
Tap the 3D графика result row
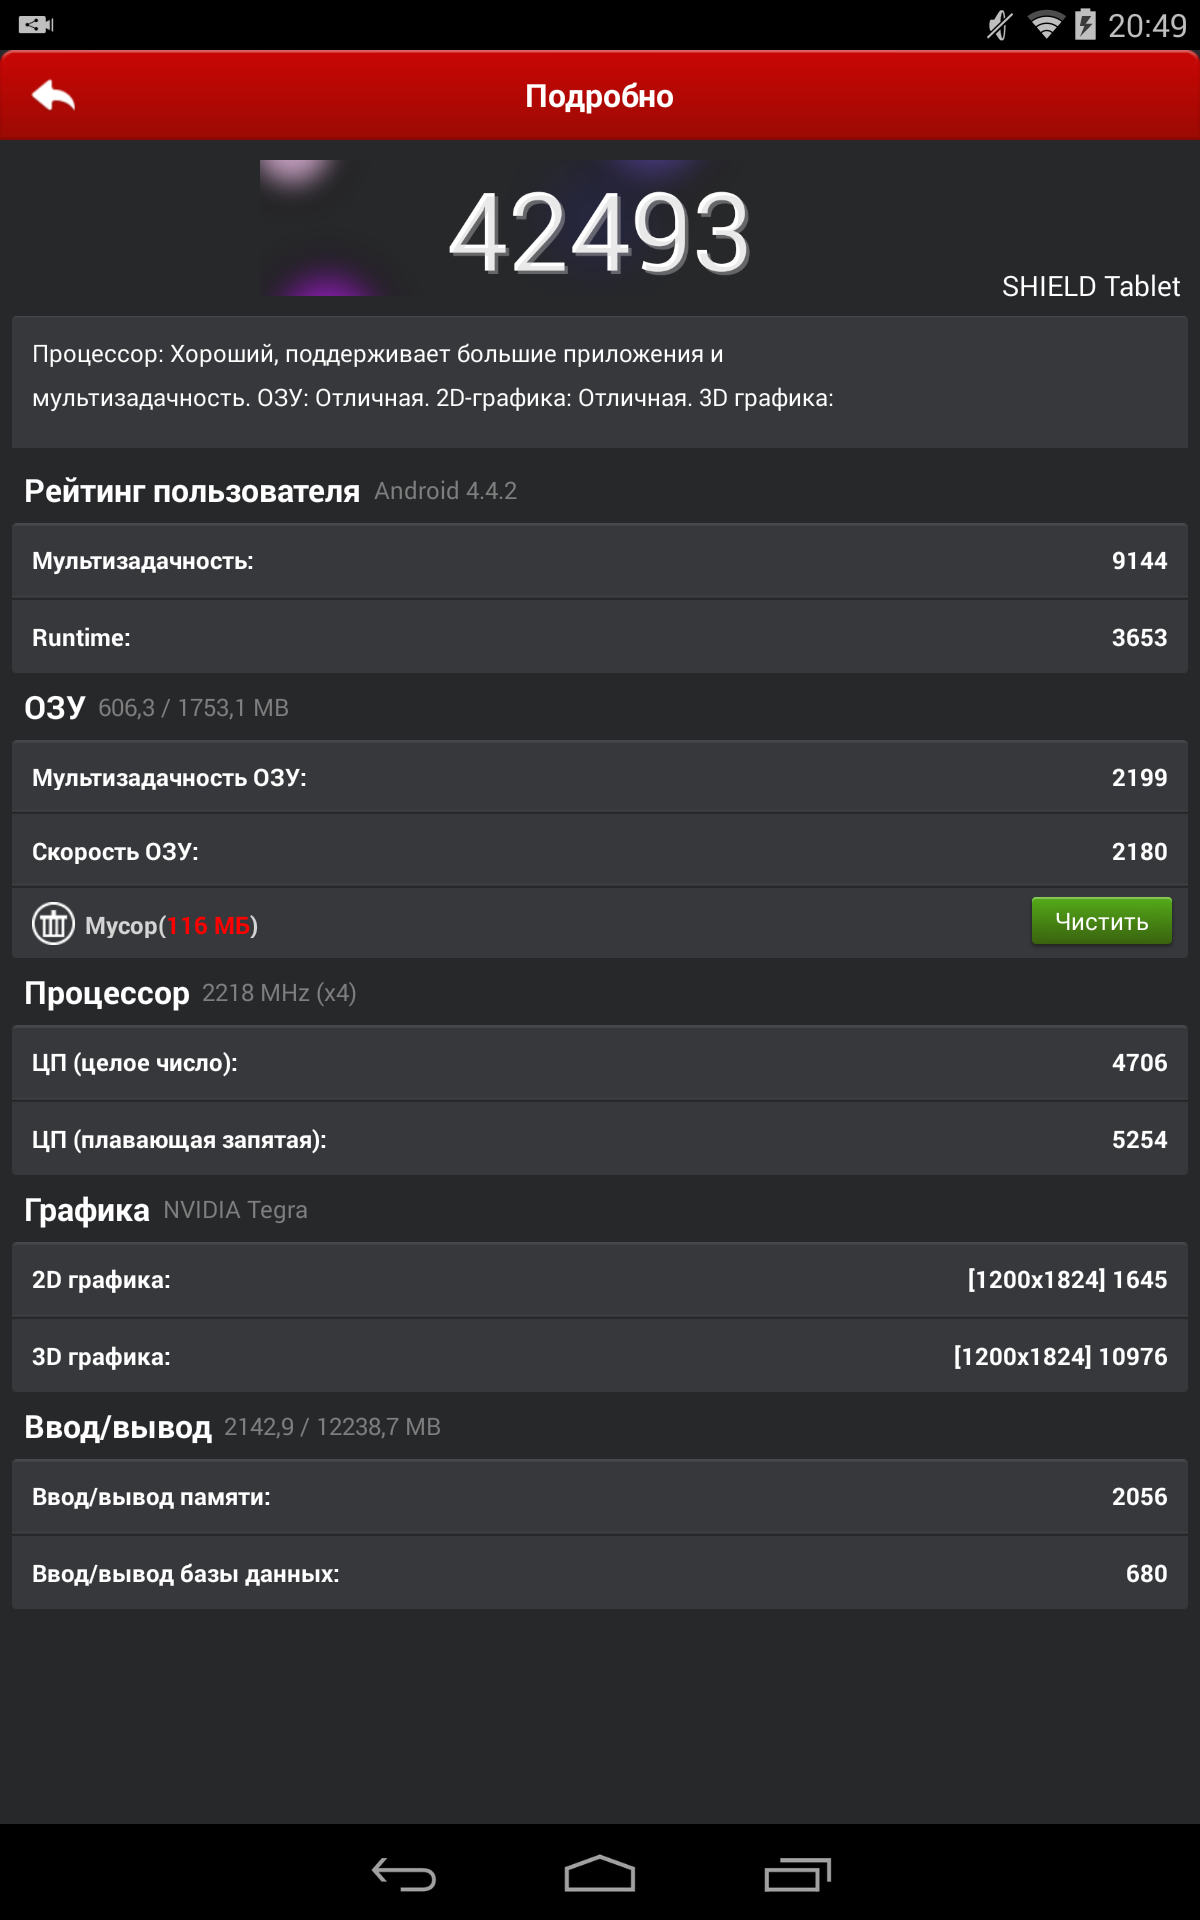click(x=599, y=1357)
